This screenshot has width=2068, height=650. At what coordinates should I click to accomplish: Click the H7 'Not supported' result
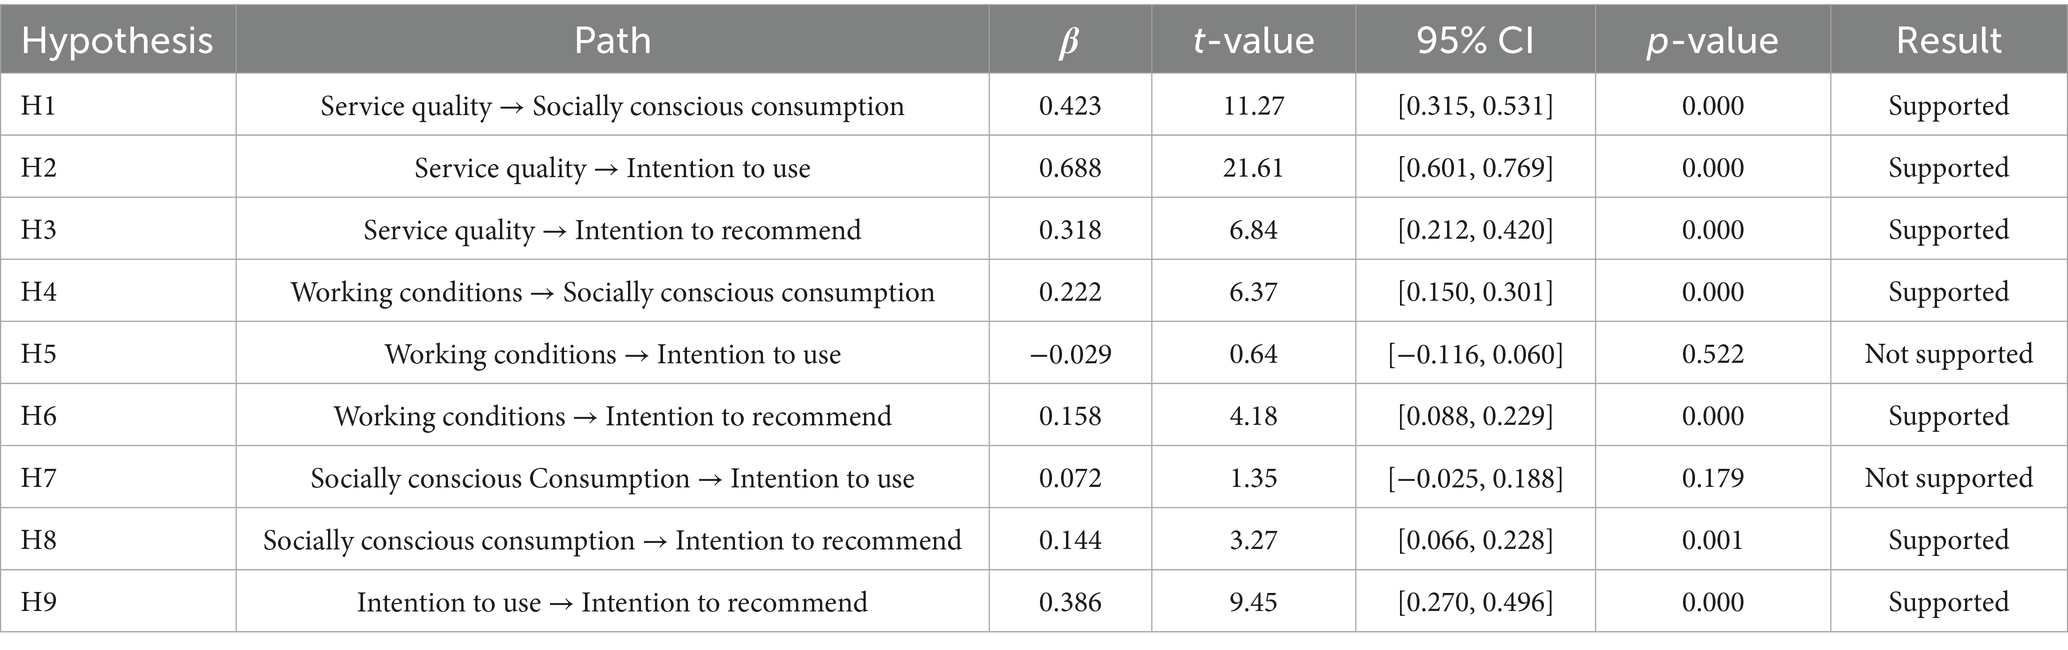pyautogui.click(x=1948, y=477)
